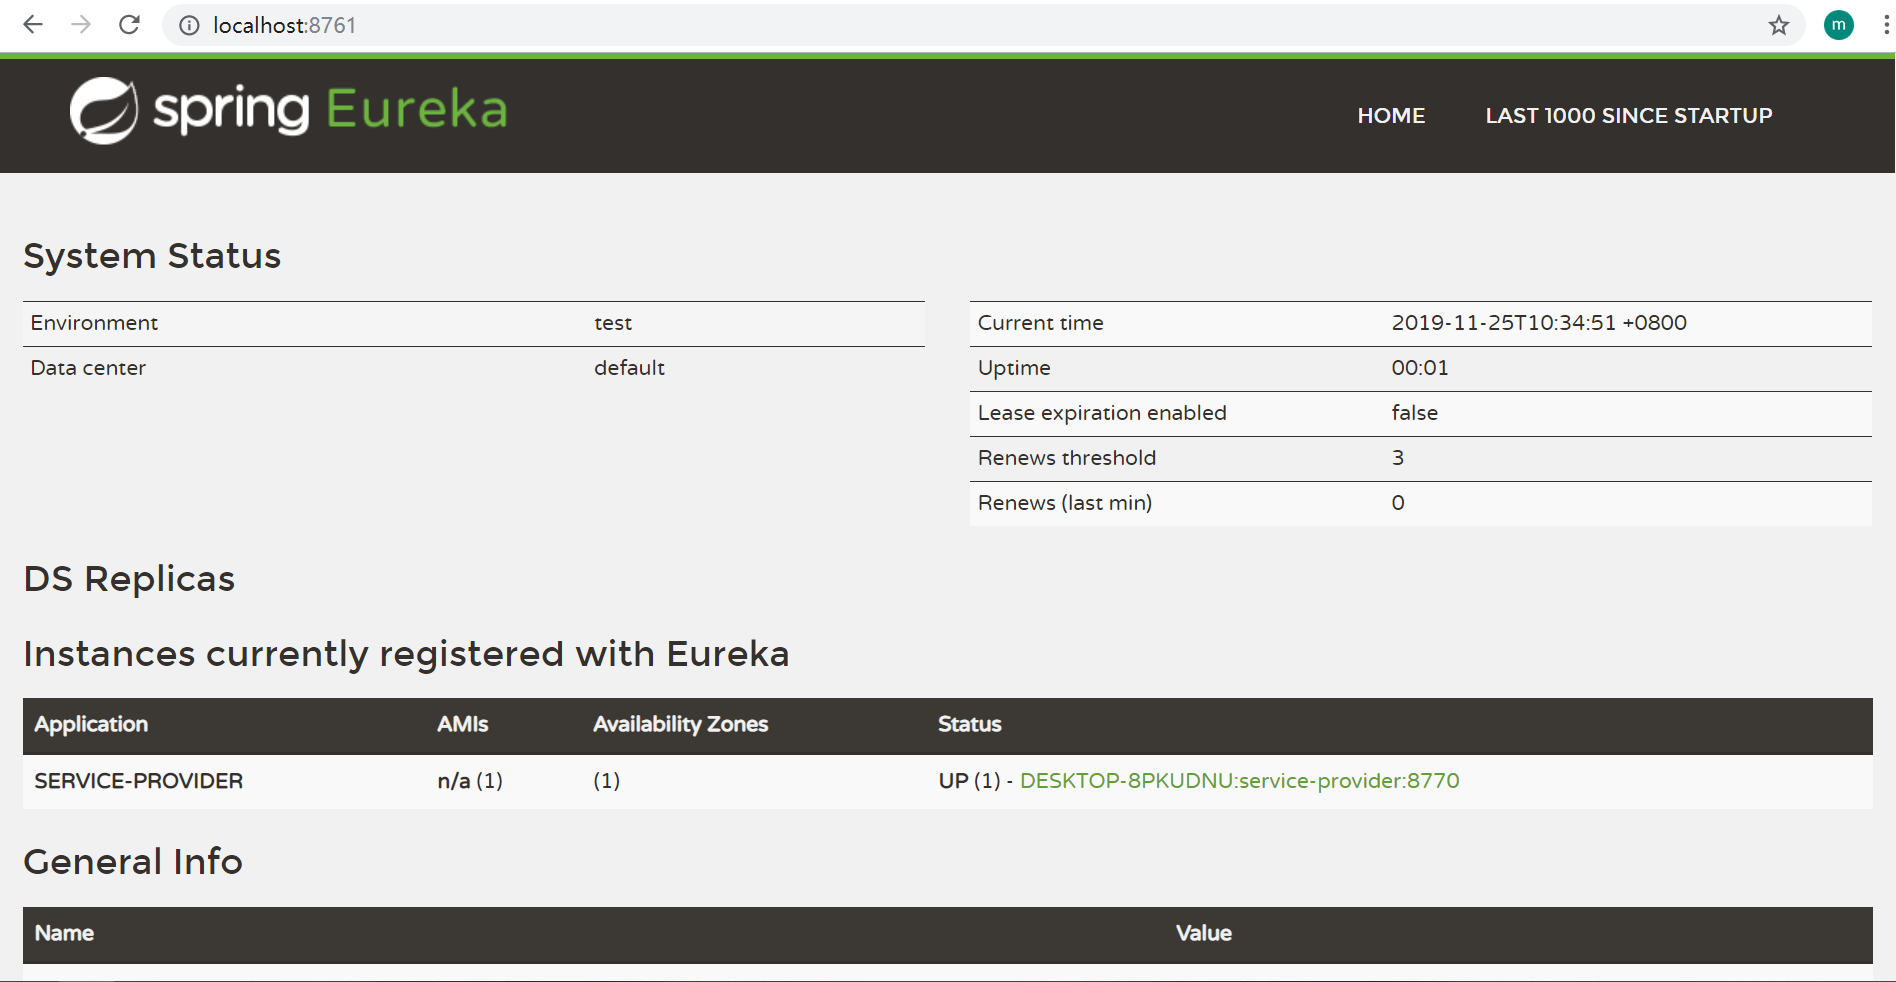Go to the HOME nav item
This screenshot has width=1896, height=982.
point(1390,116)
